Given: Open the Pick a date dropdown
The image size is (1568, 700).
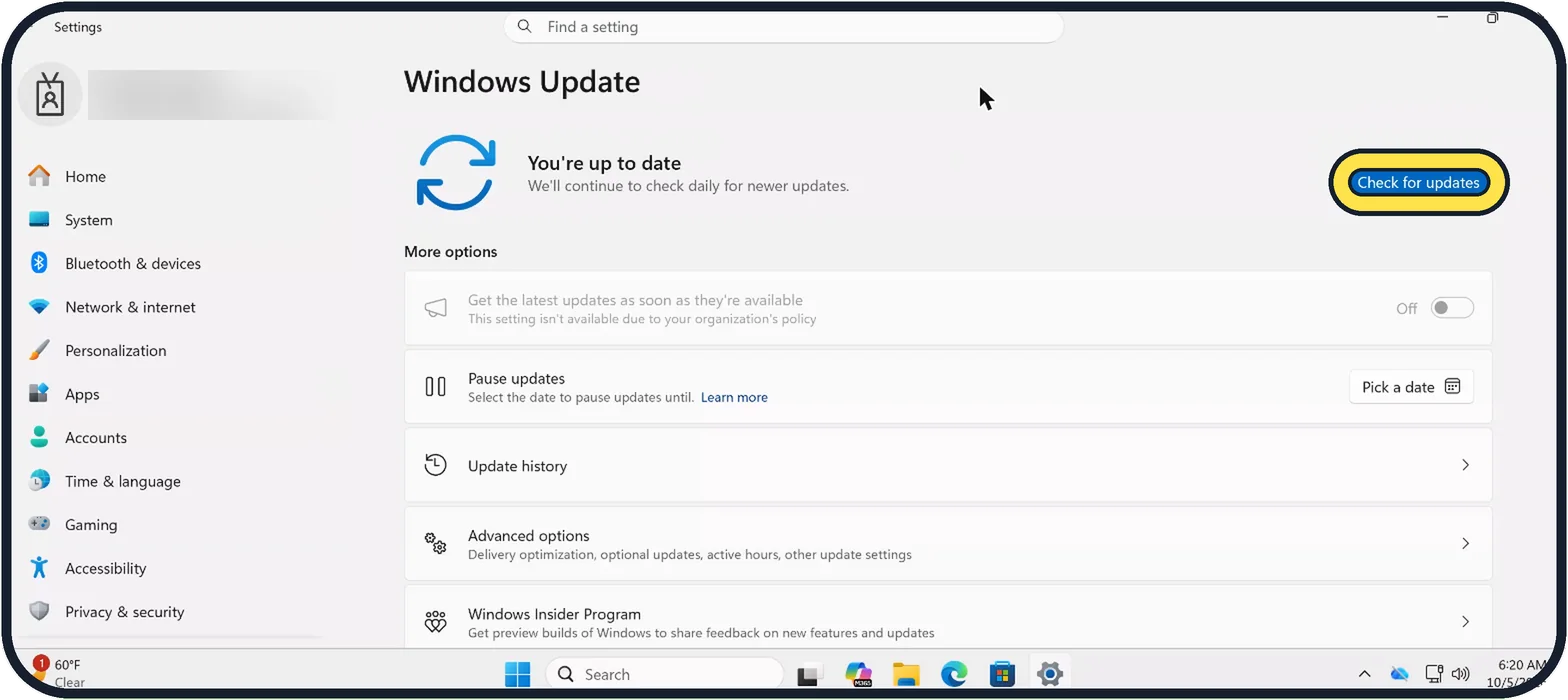Looking at the screenshot, I should [1411, 387].
